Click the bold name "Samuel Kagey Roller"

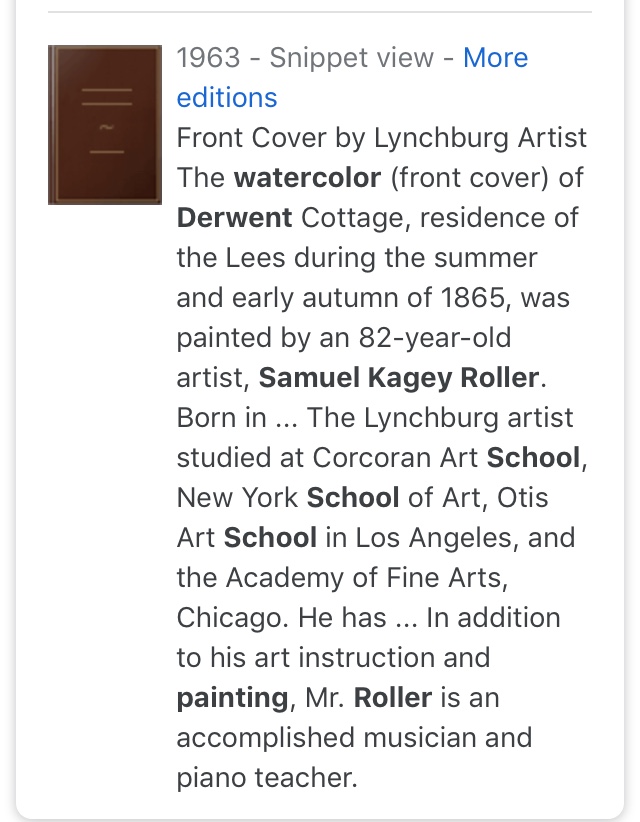[399, 378]
